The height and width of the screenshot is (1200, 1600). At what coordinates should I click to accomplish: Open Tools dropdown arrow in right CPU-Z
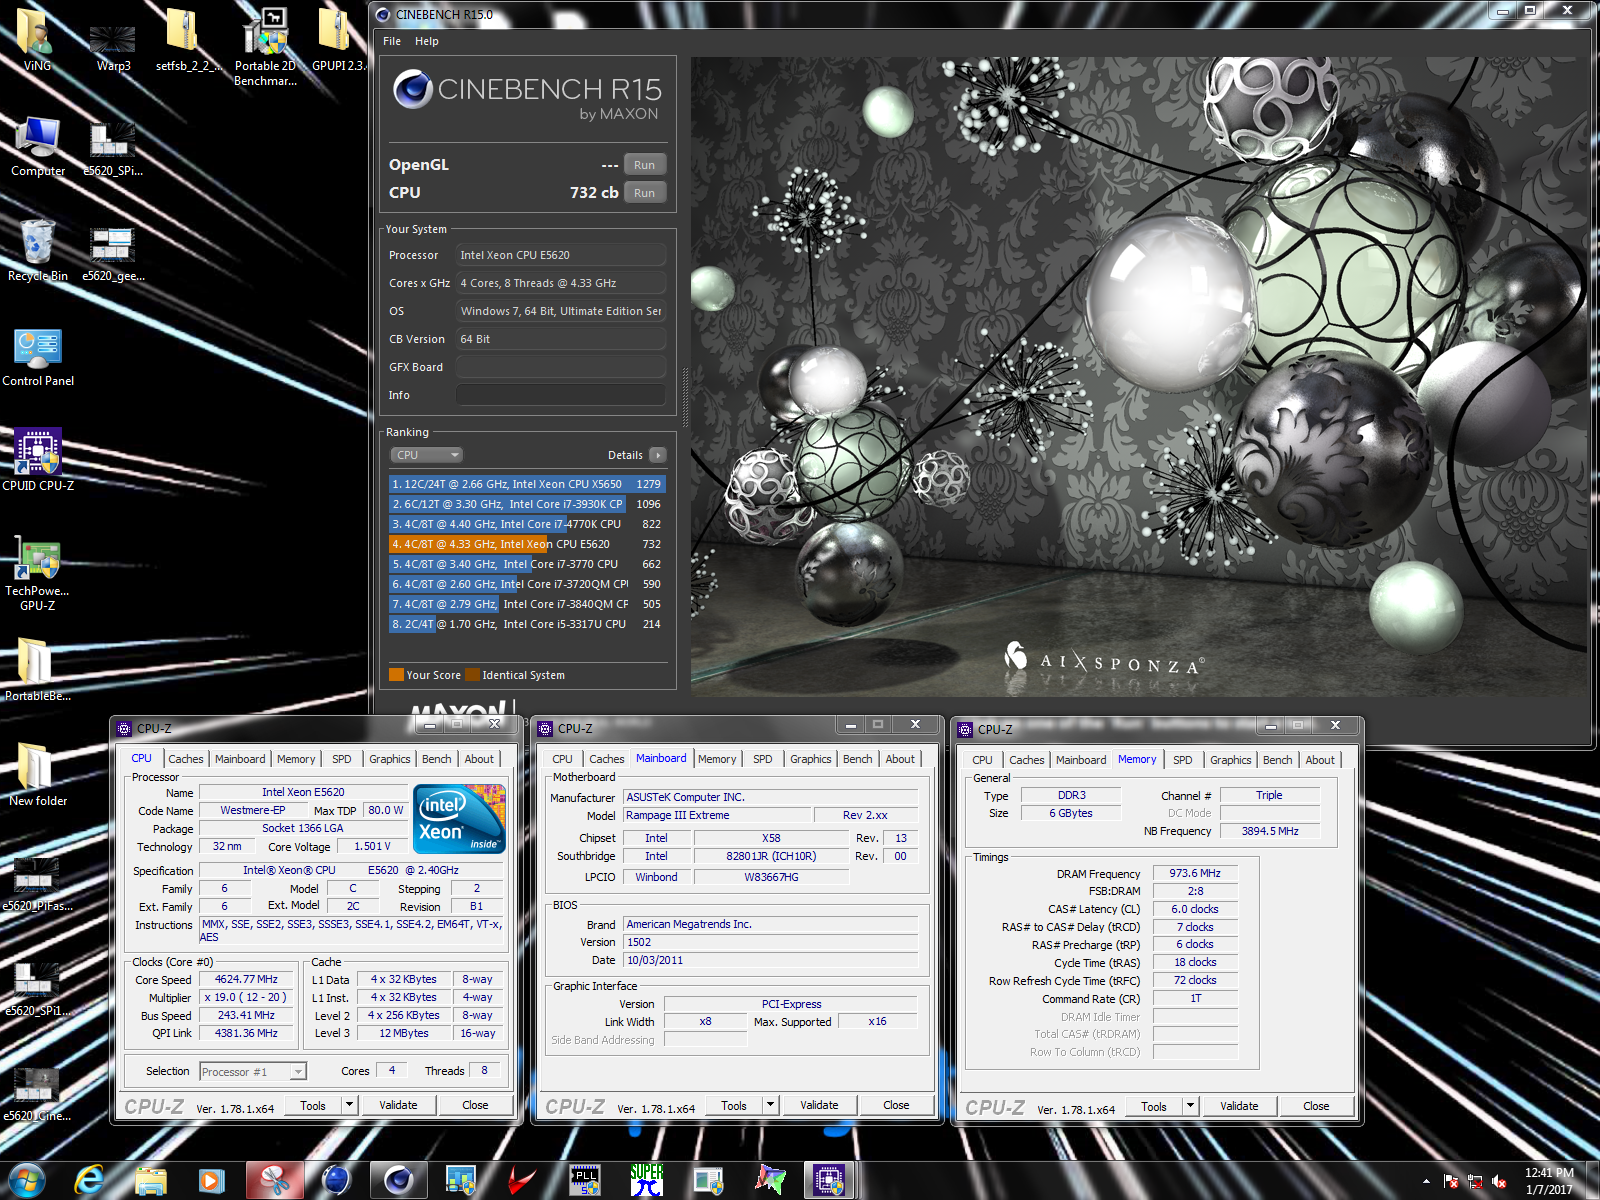(x=1190, y=1106)
